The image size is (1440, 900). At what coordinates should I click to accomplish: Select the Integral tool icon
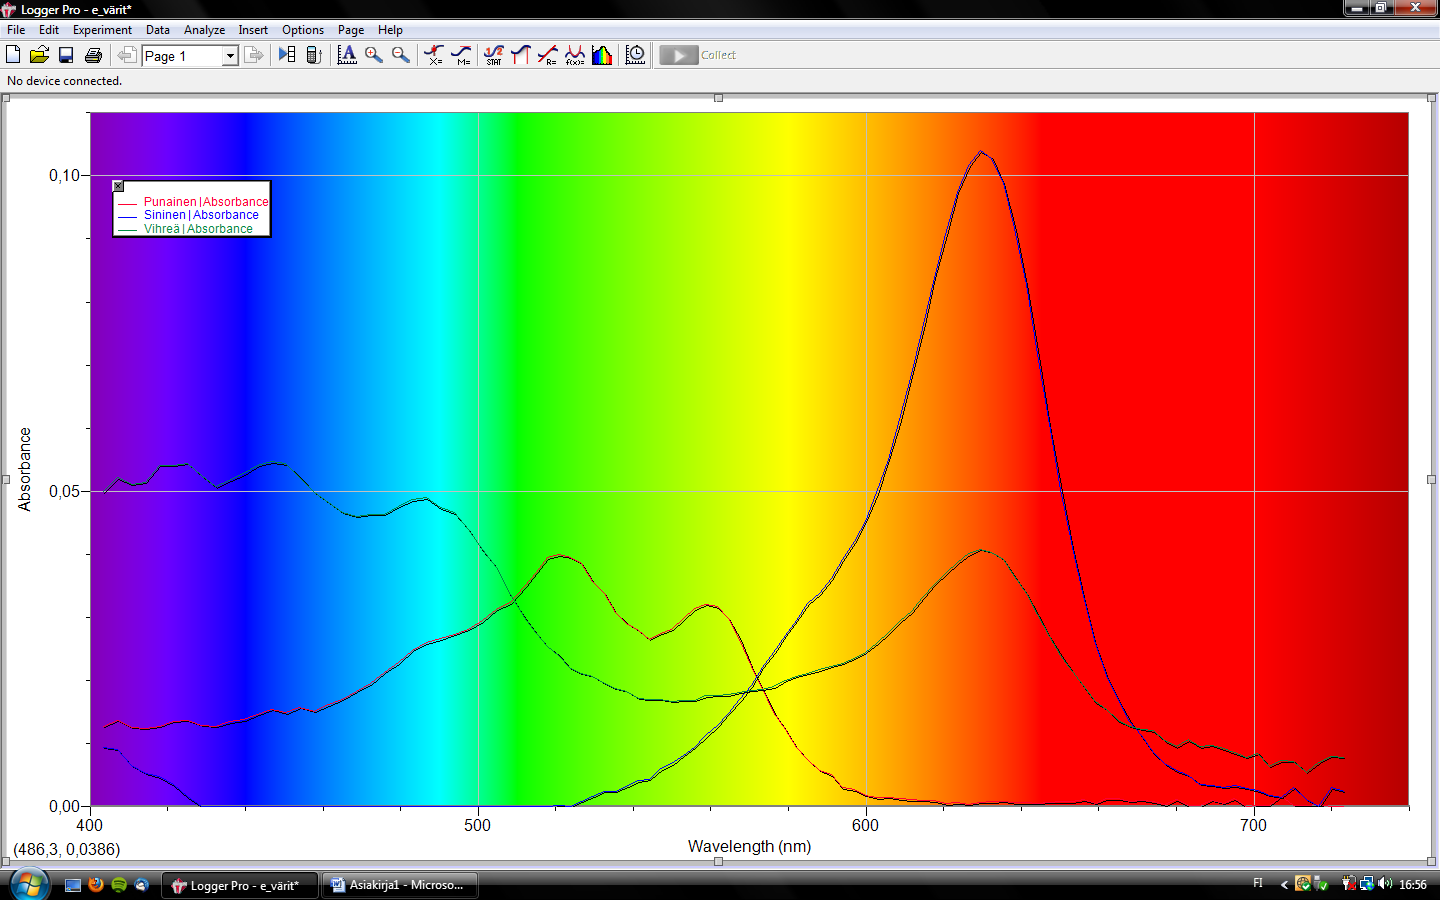click(x=520, y=55)
